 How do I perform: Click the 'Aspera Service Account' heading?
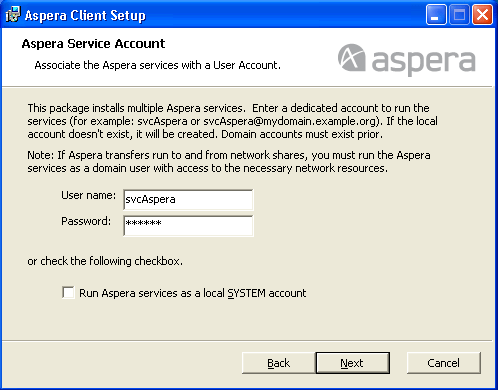(93, 44)
